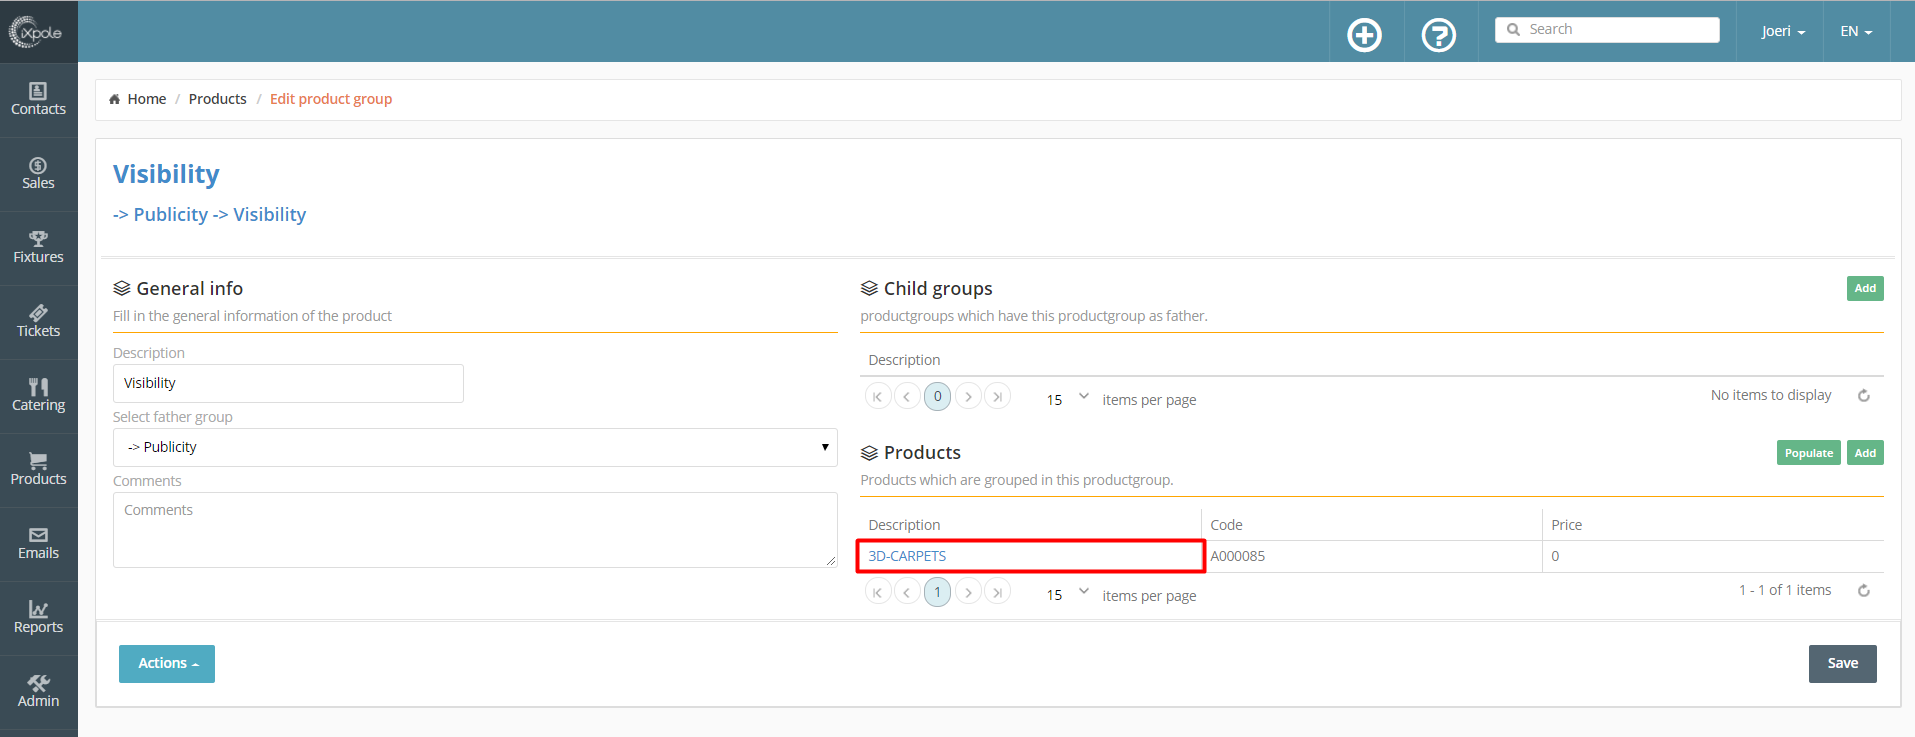This screenshot has width=1915, height=737.
Task: Open the Select father group dropdown
Action: [x=475, y=447]
